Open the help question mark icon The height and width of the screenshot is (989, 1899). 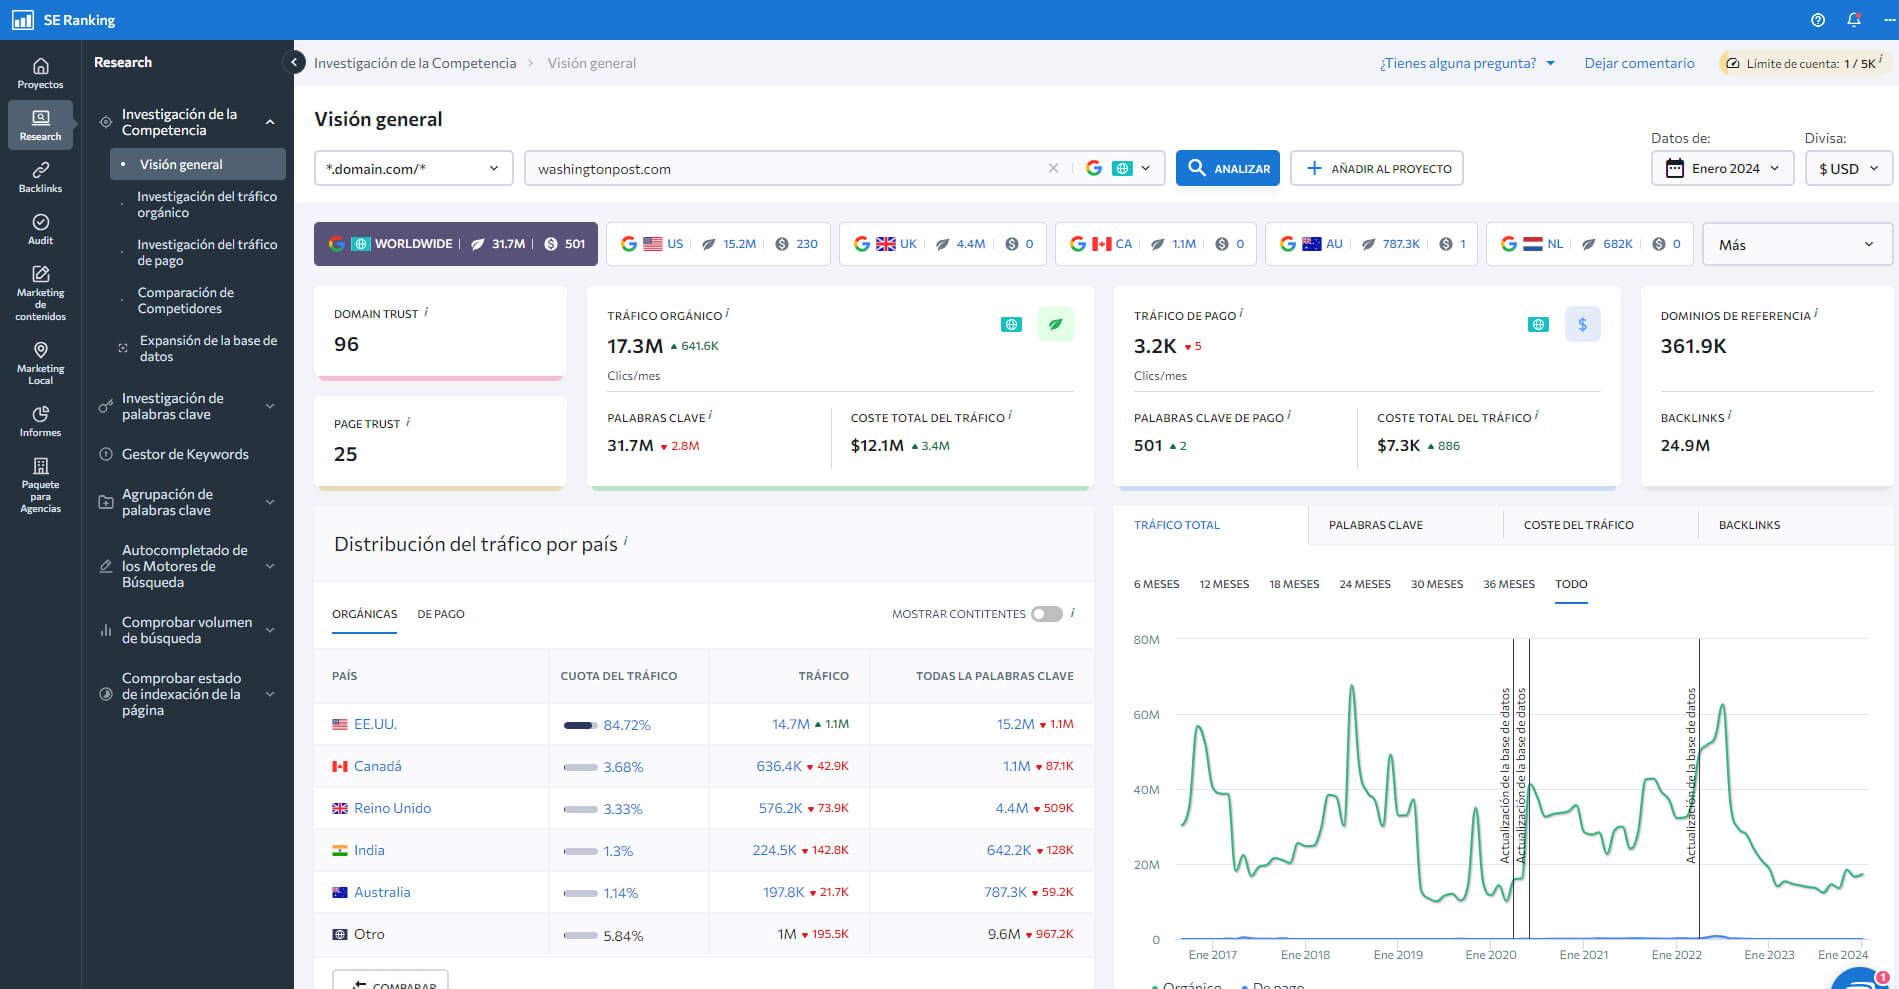pyautogui.click(x=1818, y=20)
